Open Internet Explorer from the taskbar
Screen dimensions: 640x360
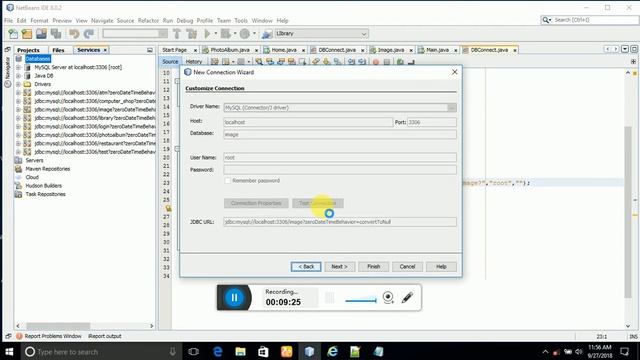pos(333,351)
